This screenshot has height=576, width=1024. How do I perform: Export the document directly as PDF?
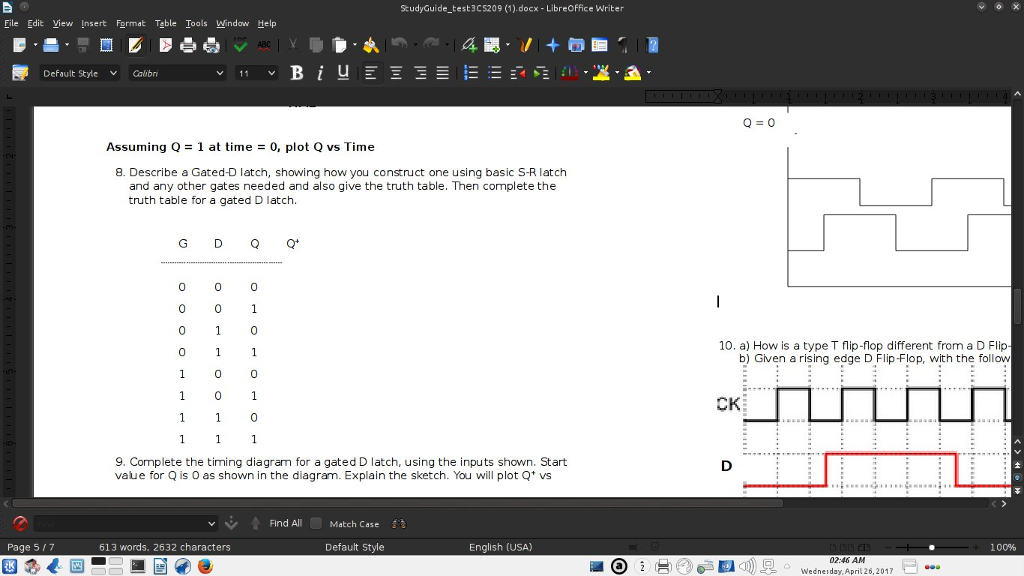tap(168, 44)
